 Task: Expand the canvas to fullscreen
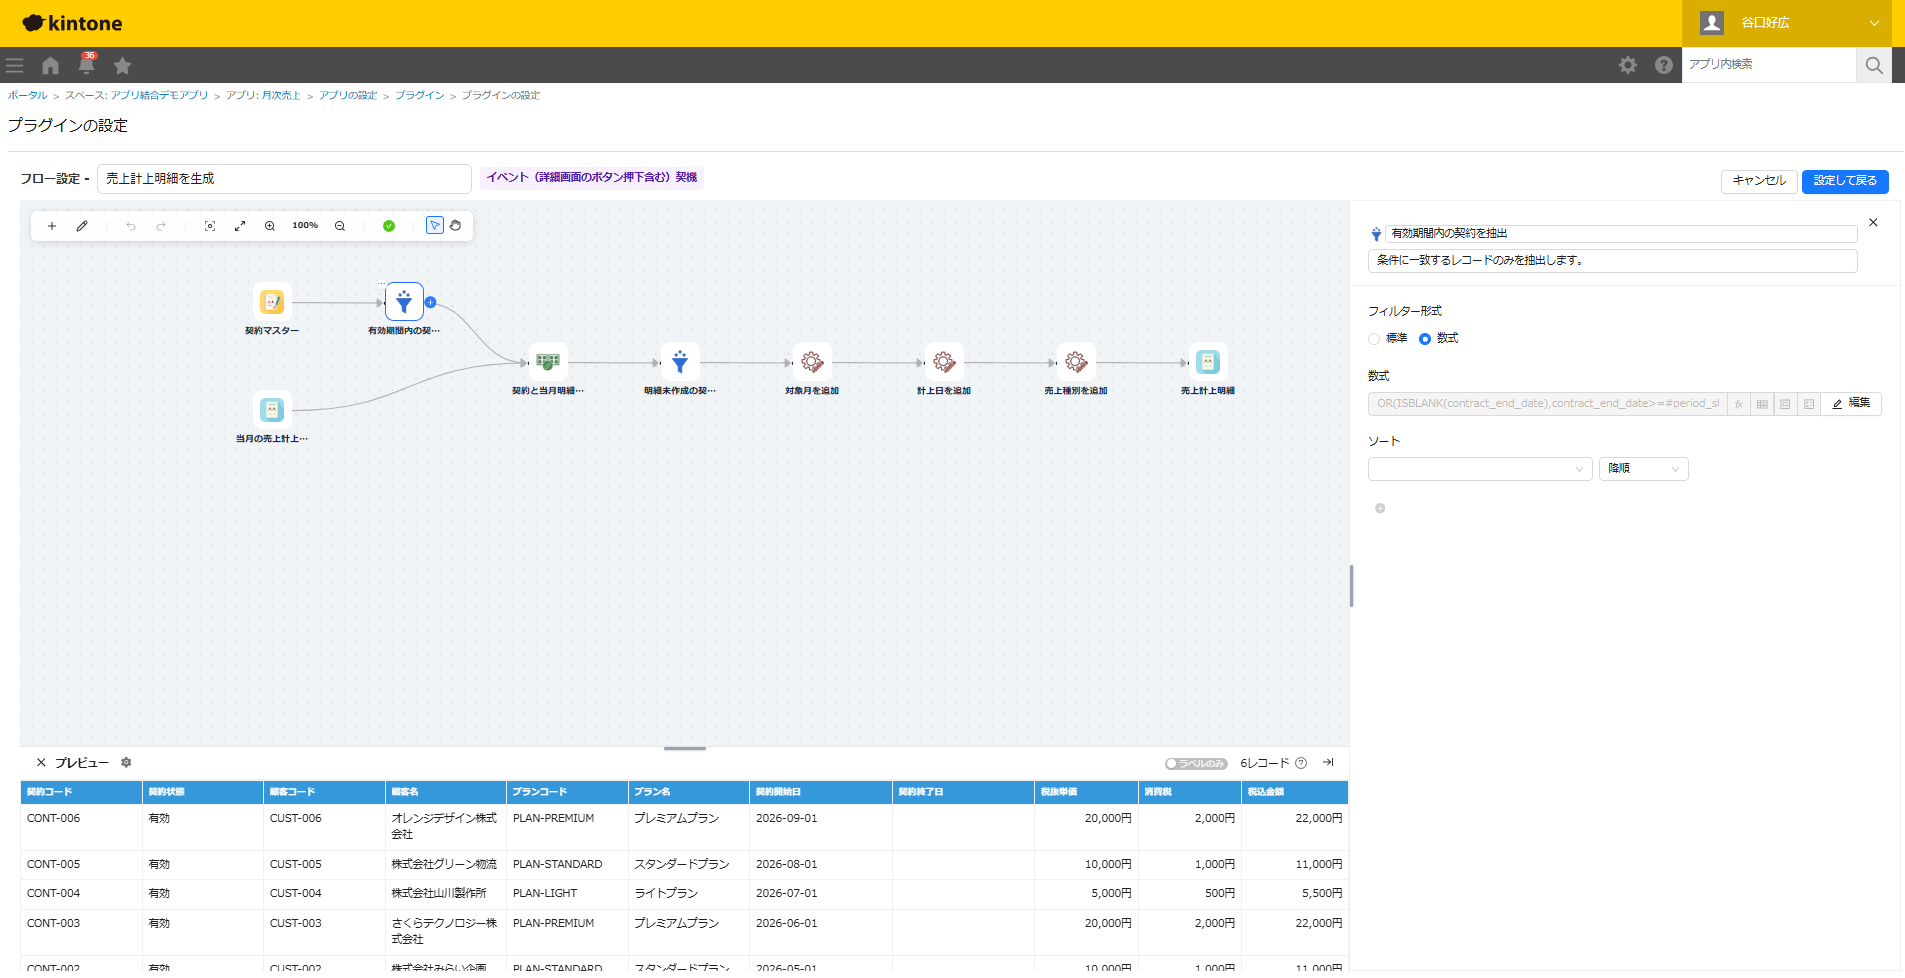[x=240, y=226]
